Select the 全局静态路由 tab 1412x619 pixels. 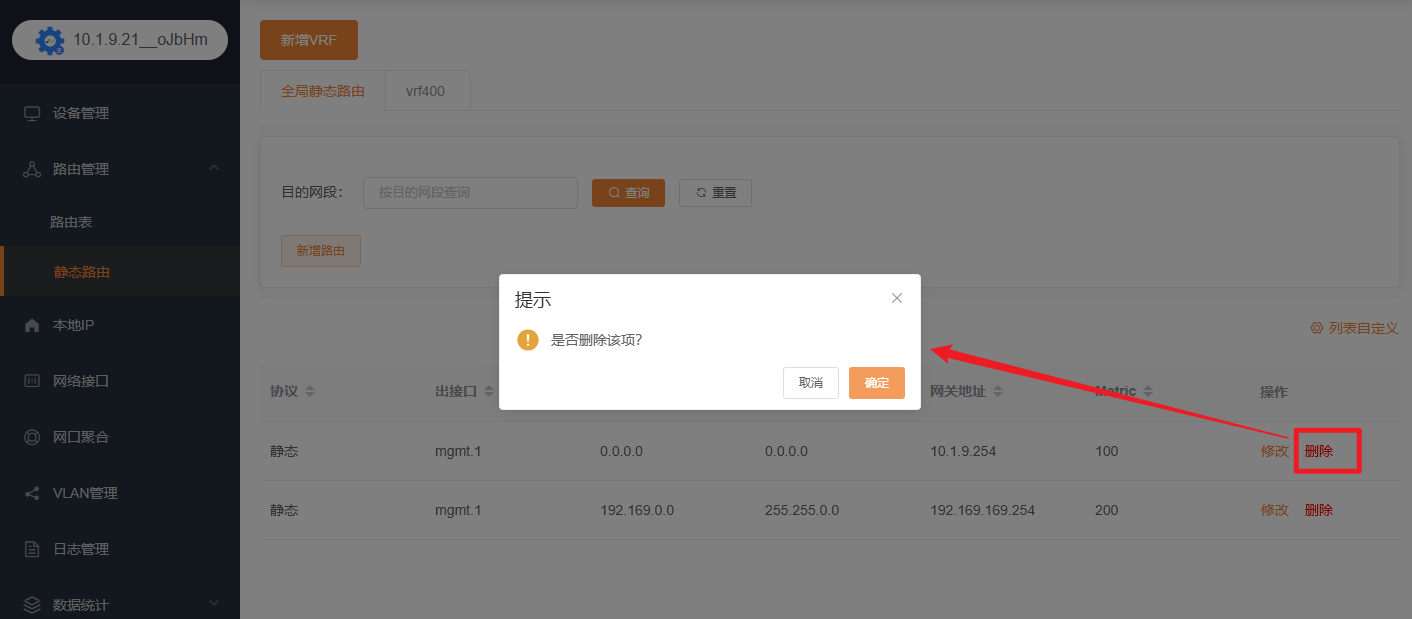coord(322,91)
